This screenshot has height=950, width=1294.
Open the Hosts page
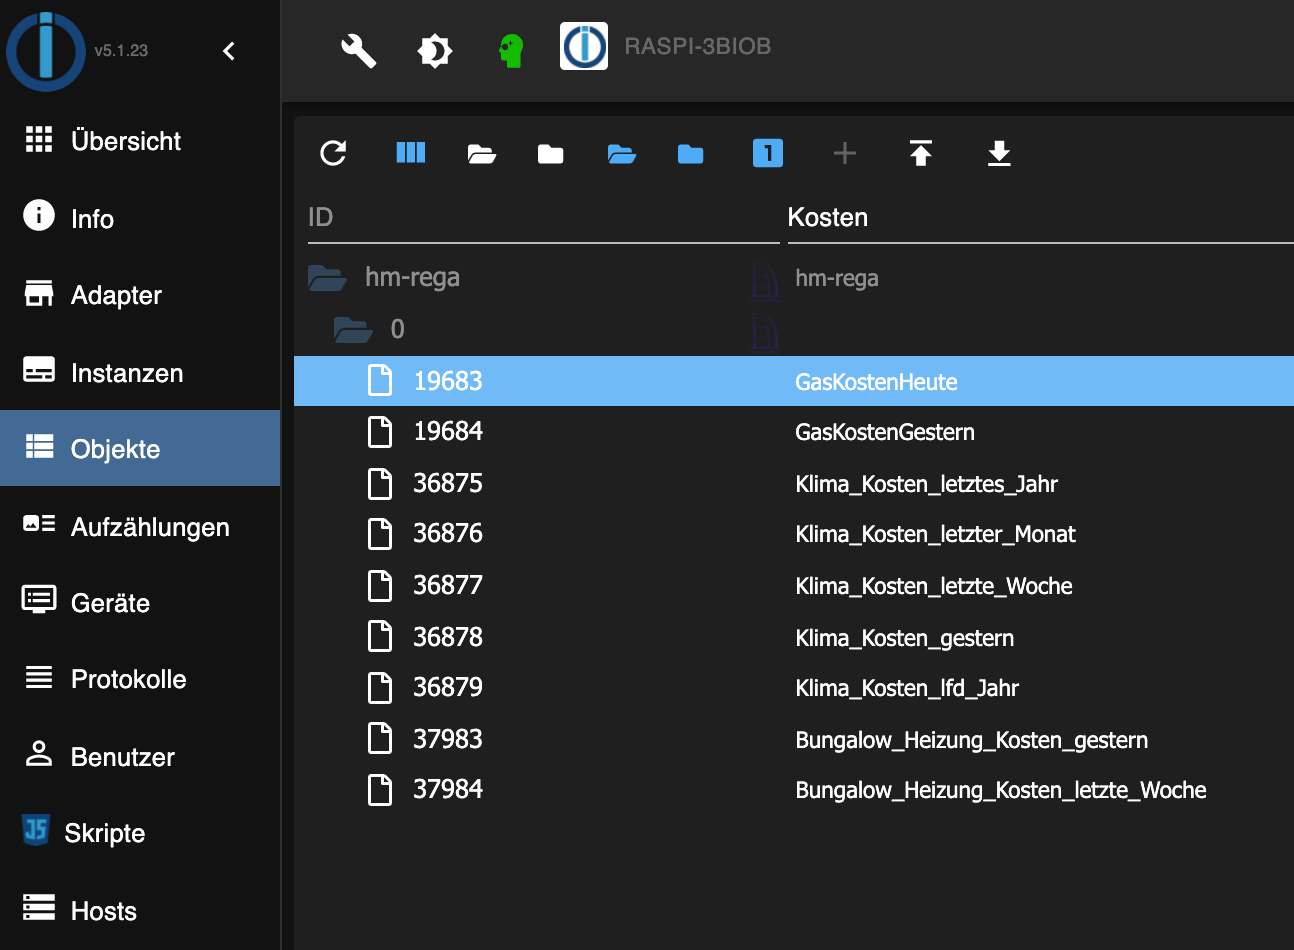pyautogui.click(x=140, y=910)
